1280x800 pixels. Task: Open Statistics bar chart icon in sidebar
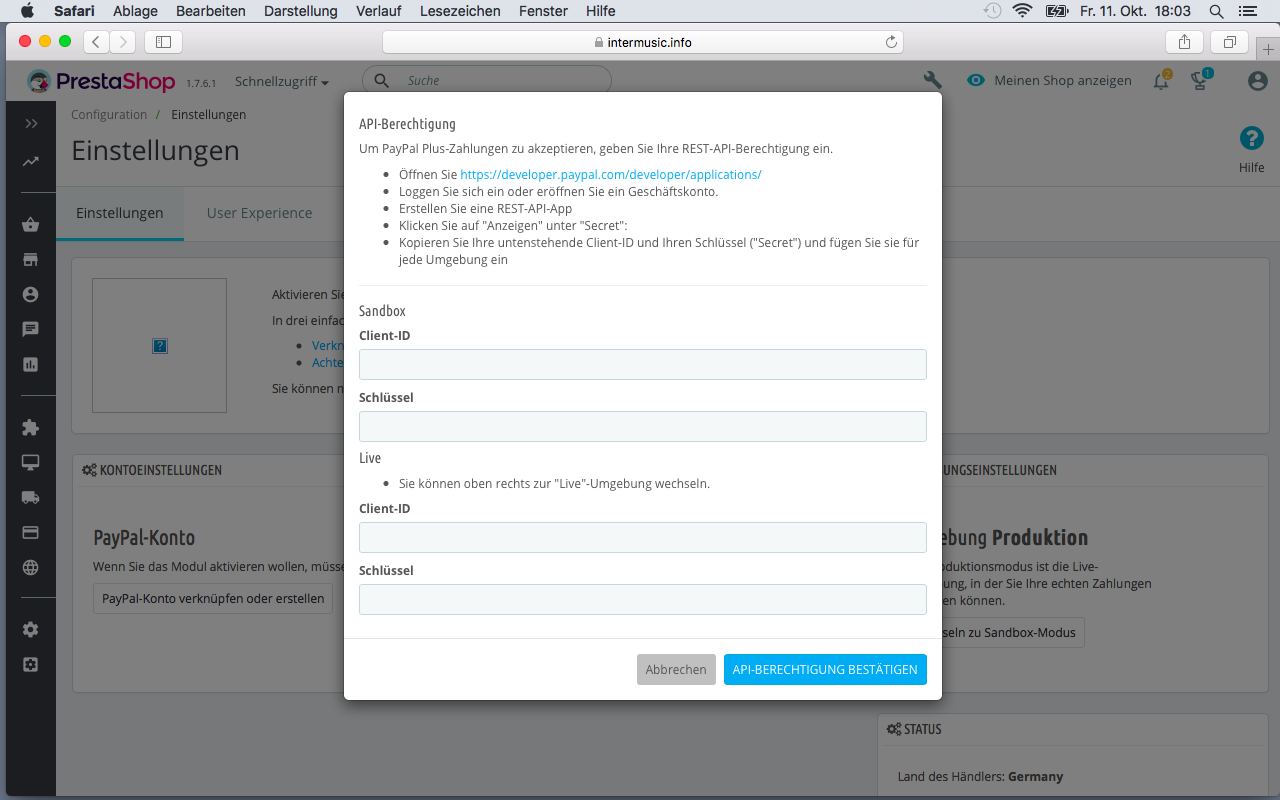point(31,365)
